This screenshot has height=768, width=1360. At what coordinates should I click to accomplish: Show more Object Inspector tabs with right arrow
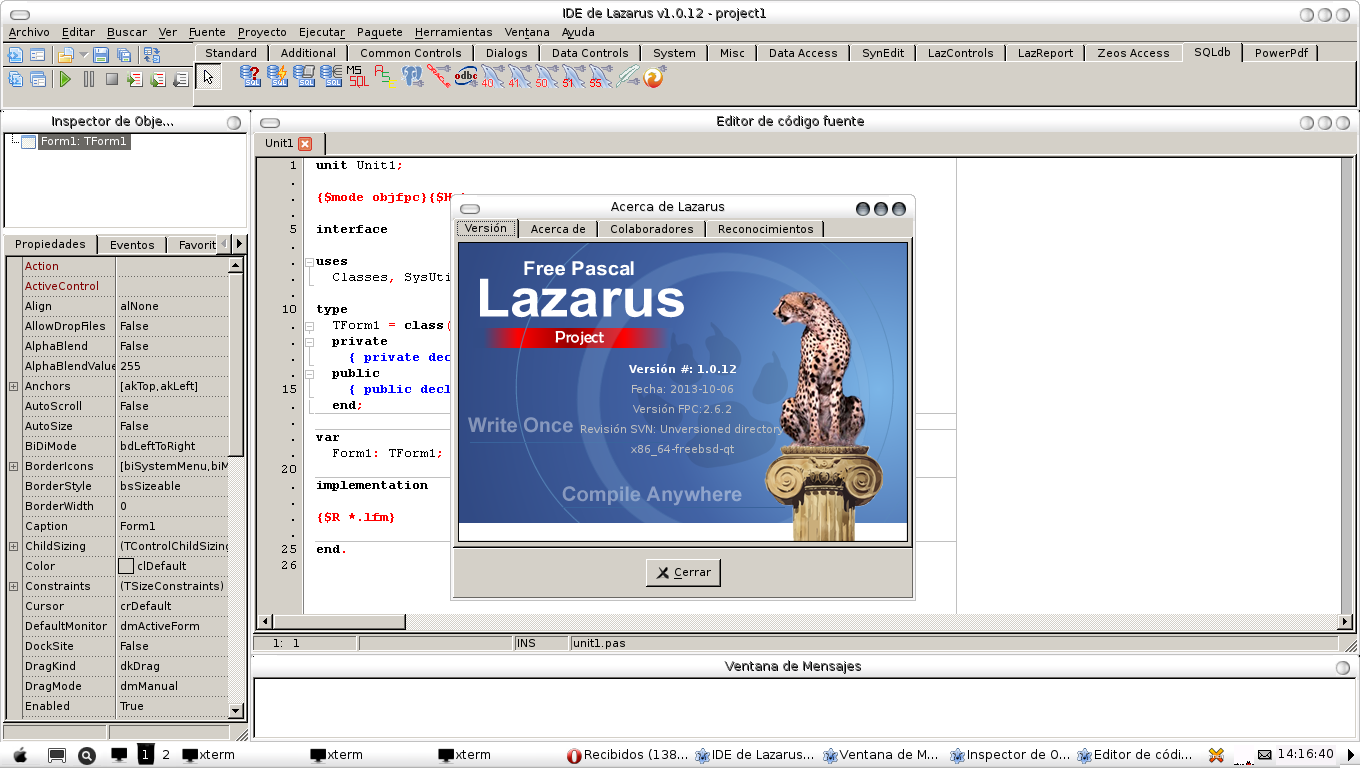pos(239,244)
